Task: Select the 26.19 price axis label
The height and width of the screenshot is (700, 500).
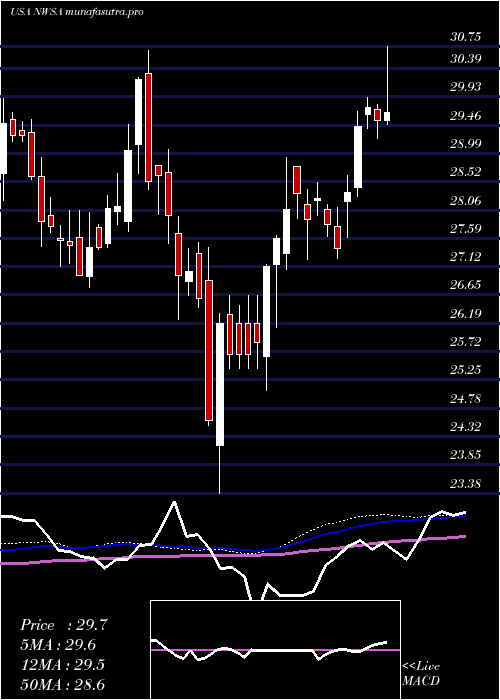Action: tap(466, 314)
